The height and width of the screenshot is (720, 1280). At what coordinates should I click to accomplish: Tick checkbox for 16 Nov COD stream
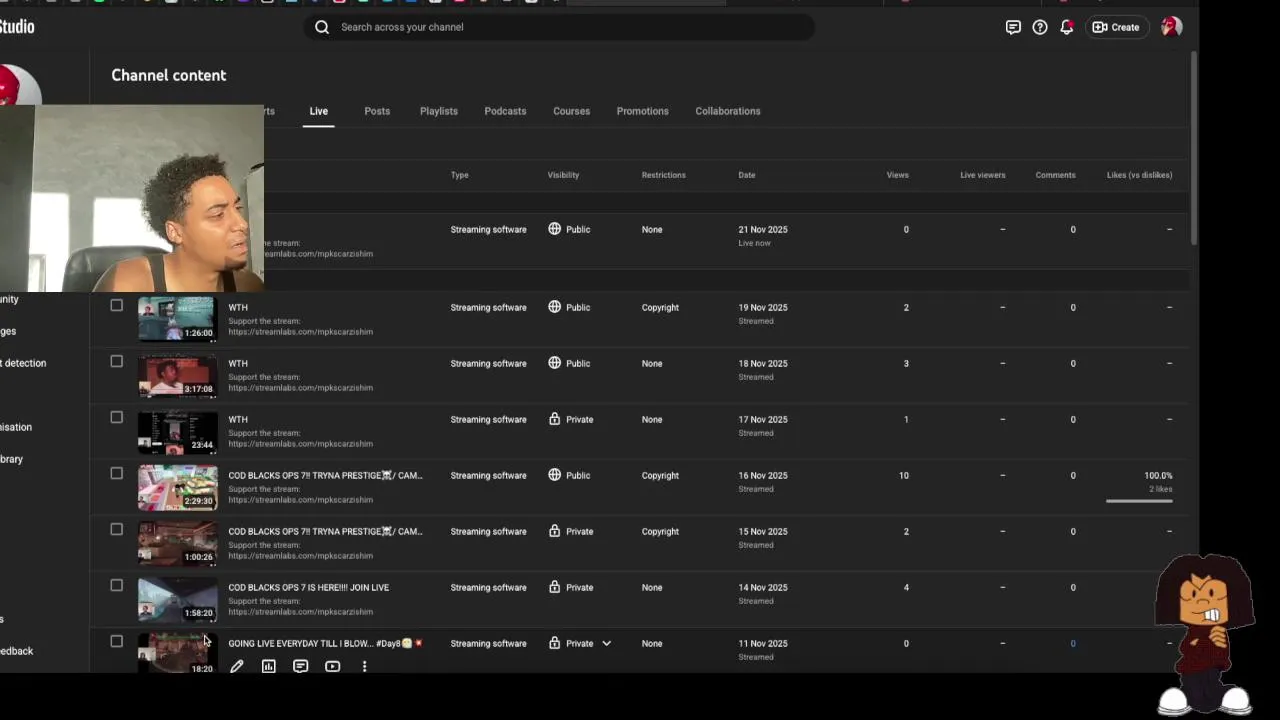[117, 473]
